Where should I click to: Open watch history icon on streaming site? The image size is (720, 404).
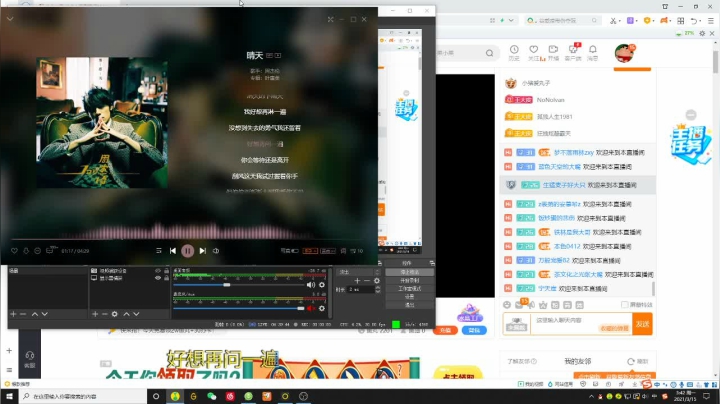pyautogui.click(x=514, y=52)
